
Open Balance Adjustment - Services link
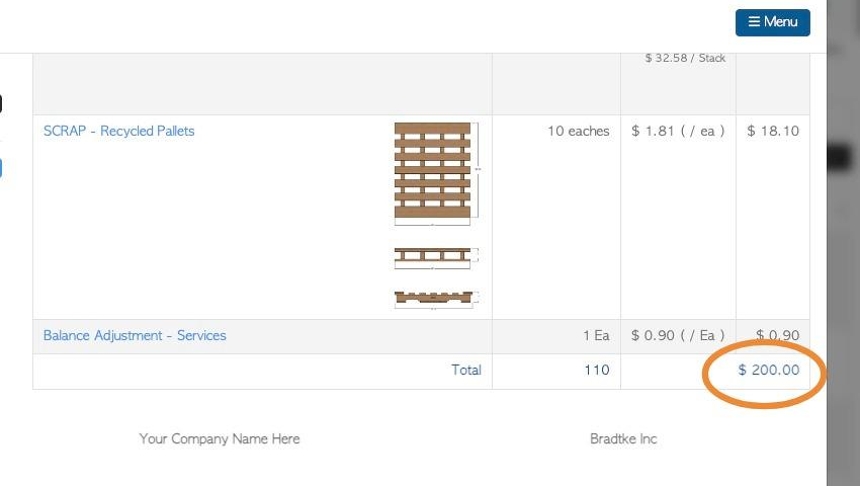[134, 335]
